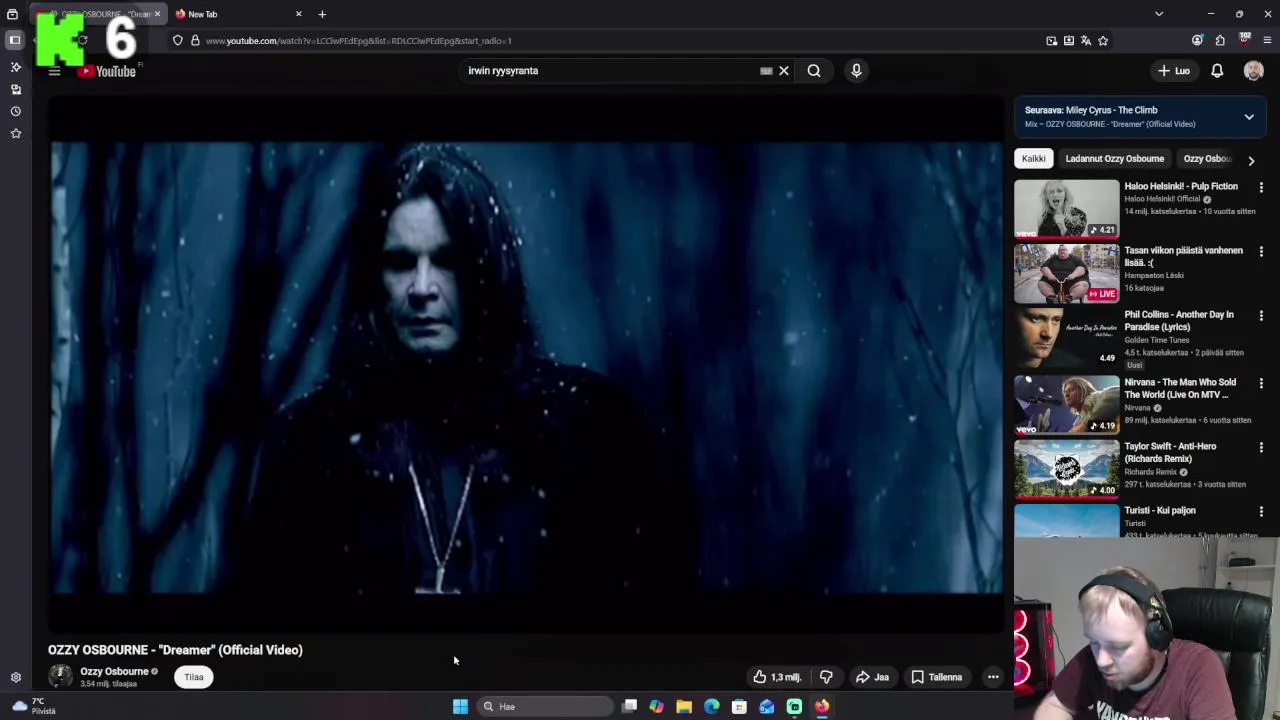This screenshot has height=720, width=1280.
Task: Open Ozzy Osbourne channel avatar
Action: click(60, 677)
